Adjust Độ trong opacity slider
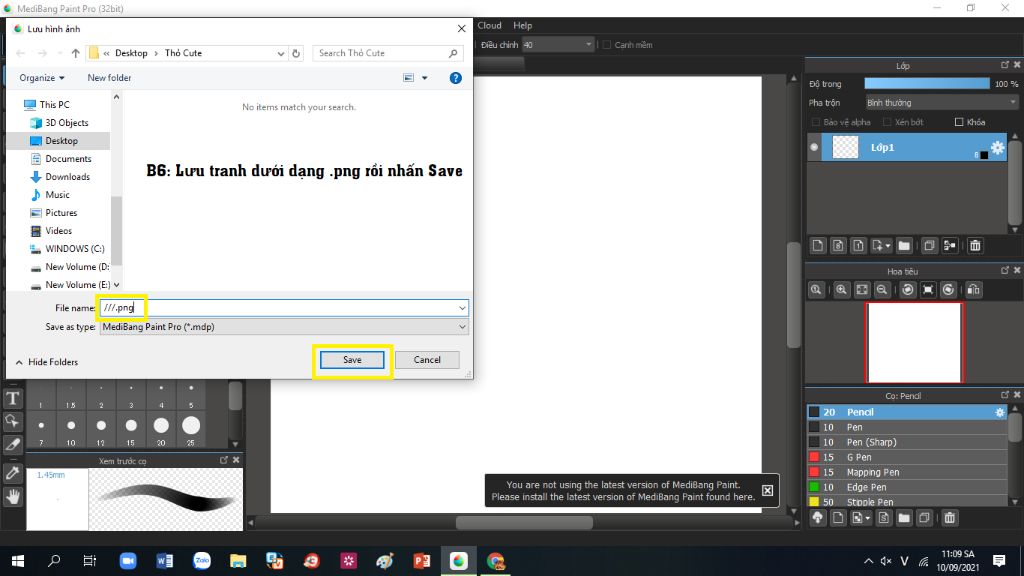Screen dimensions: 1024x576 click(927, 84)
